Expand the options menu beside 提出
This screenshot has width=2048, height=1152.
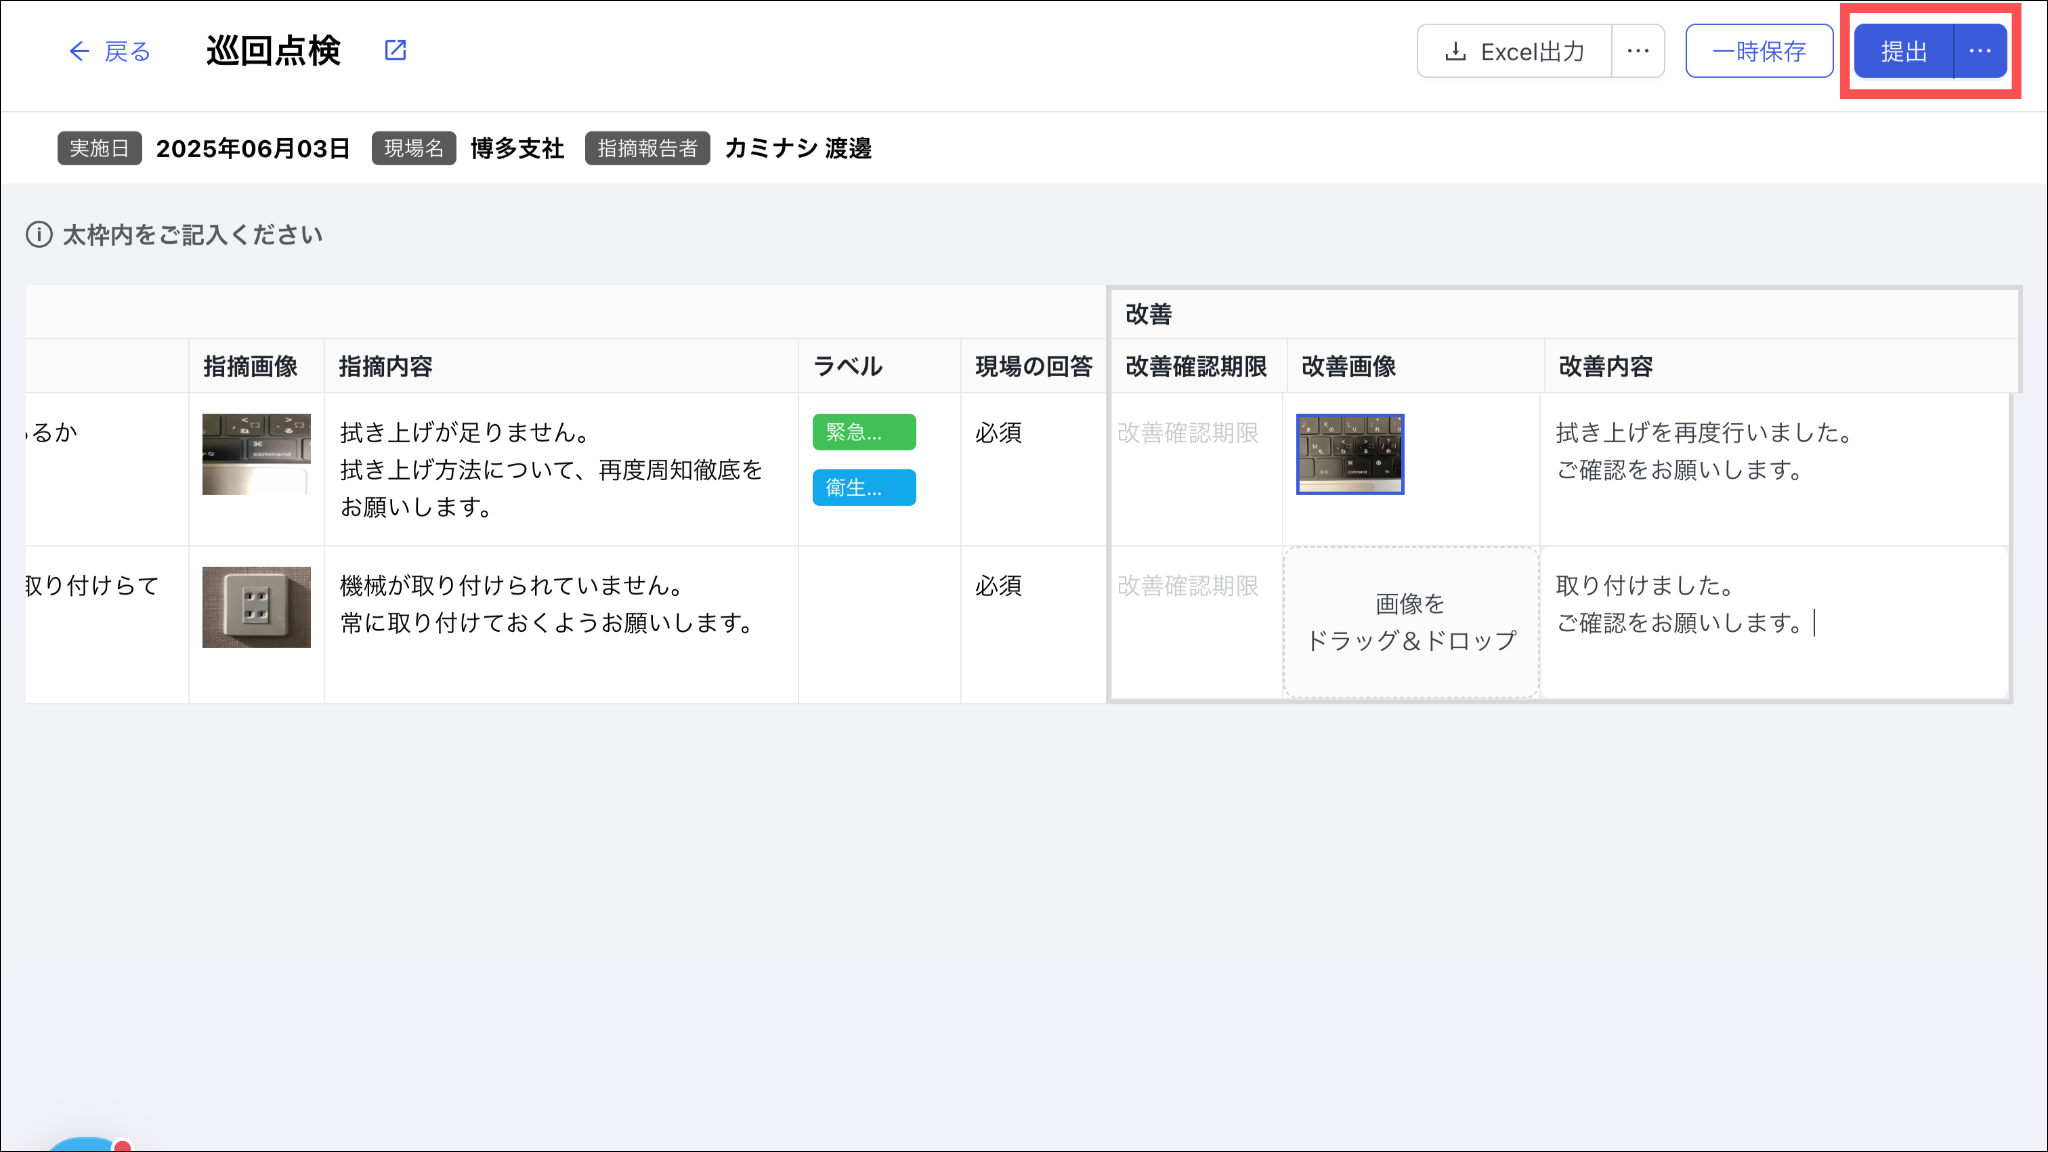[1980, 51]
